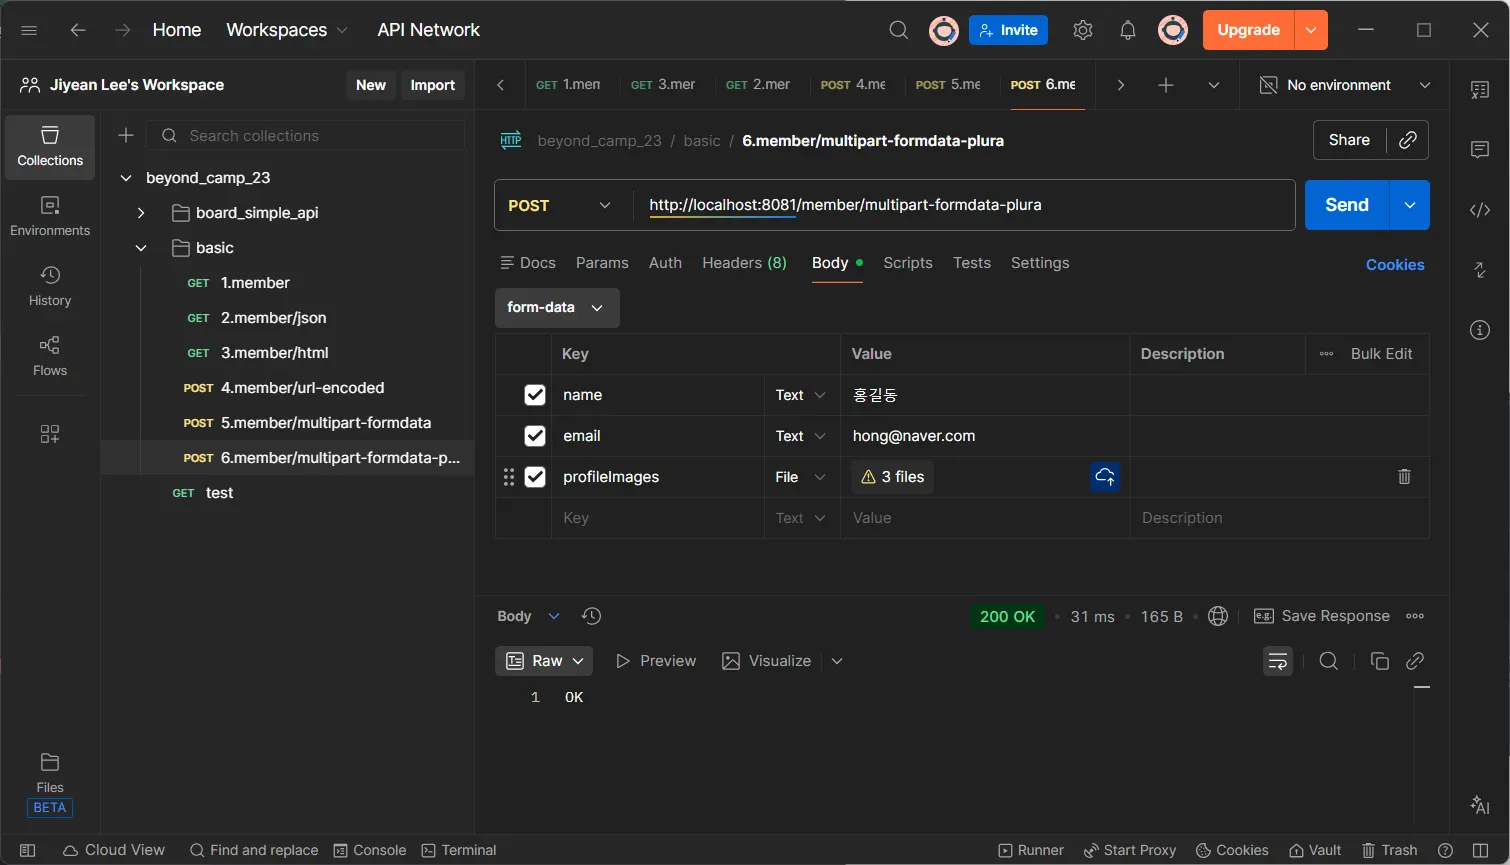This screenshot has height=865, width=1510.
Task: Open the network globe icon
Action: (x=1218, y=616)
